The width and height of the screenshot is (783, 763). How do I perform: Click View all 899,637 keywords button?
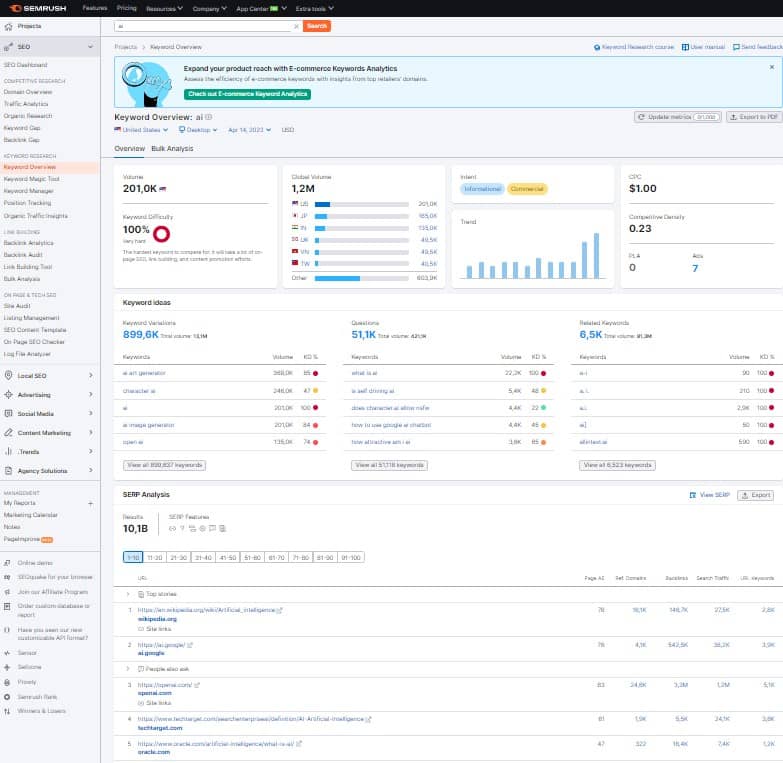(164, 465)
